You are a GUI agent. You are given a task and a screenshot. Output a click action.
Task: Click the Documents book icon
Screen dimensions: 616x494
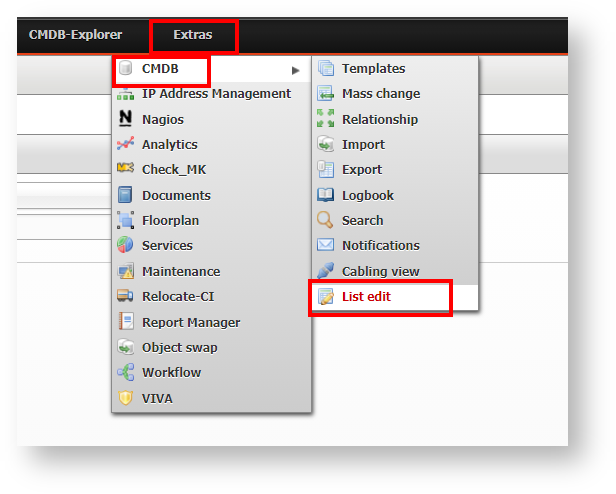pyautogui.click(x=125, y=195)
